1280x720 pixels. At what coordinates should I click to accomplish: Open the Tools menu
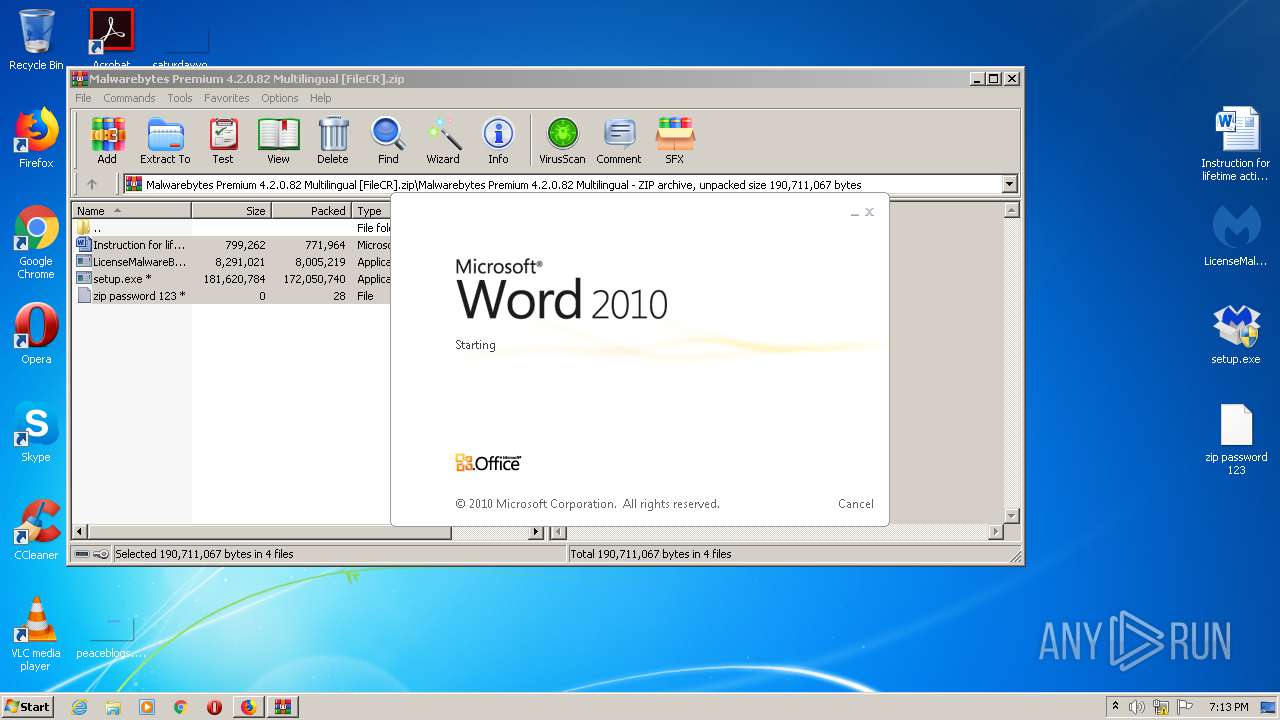(x=180, y=98)
